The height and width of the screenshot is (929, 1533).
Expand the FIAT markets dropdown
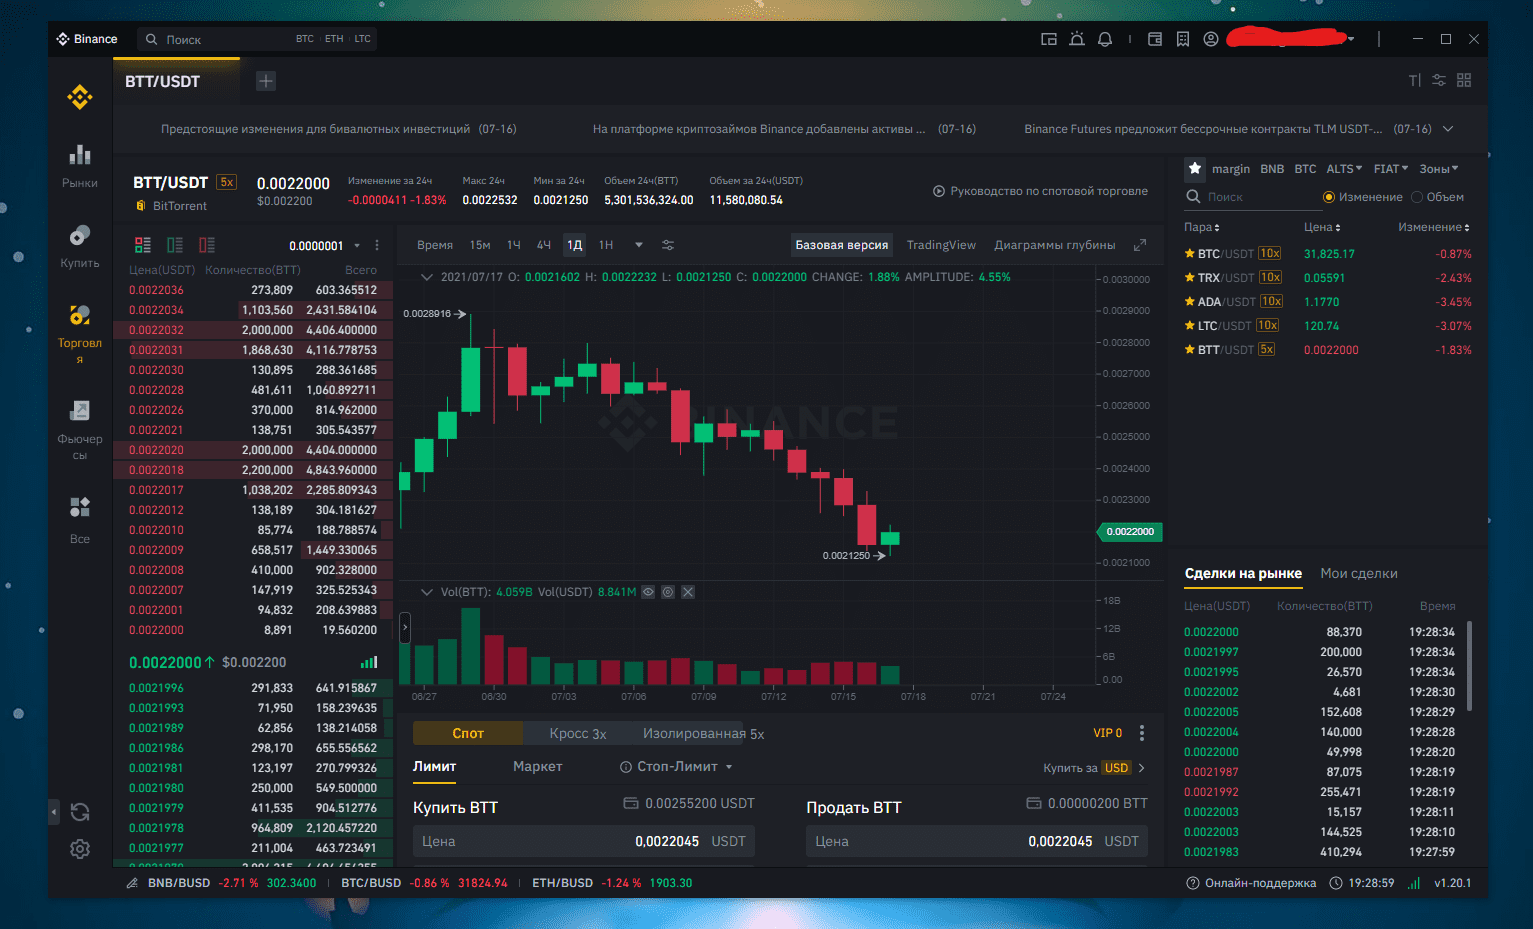[x=1391, y=169]
